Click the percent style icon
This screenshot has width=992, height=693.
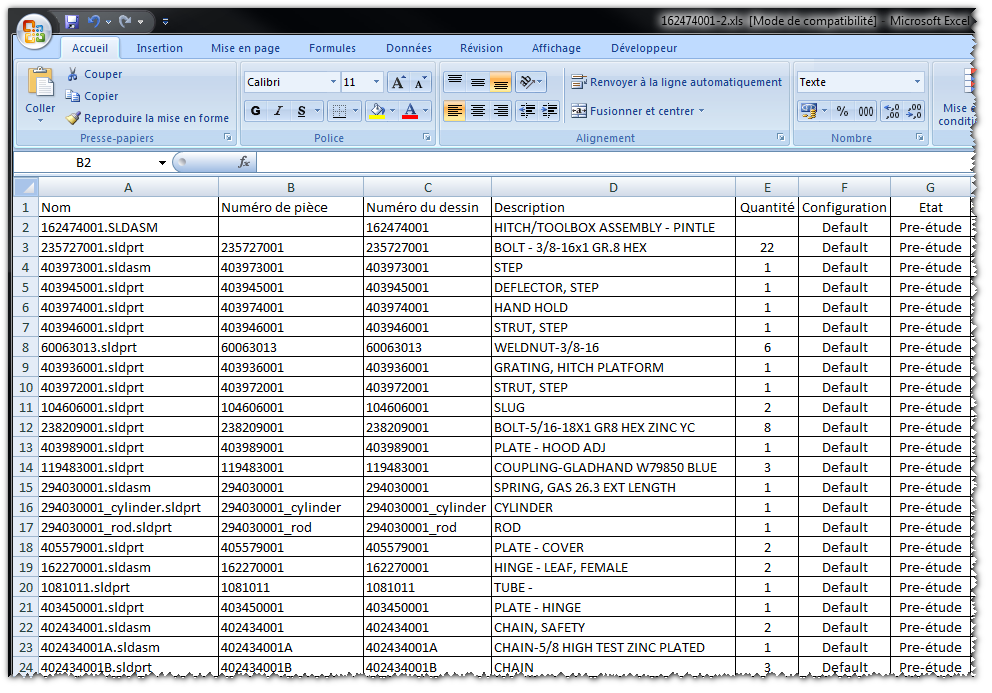pos(842,111)
